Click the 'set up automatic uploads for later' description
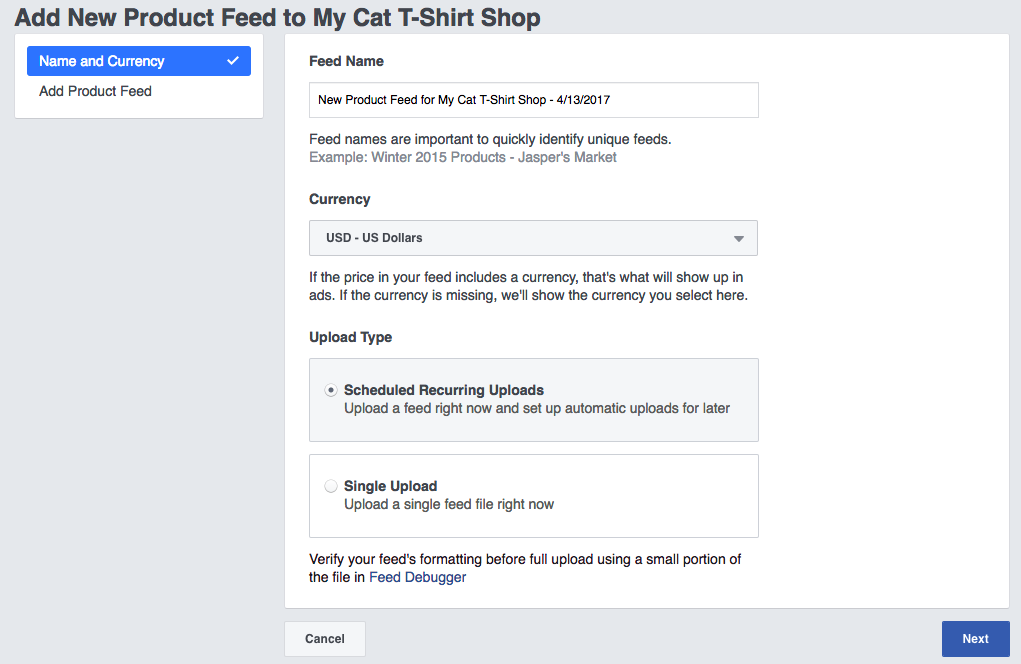1021x664 pixels. (537, 408)
